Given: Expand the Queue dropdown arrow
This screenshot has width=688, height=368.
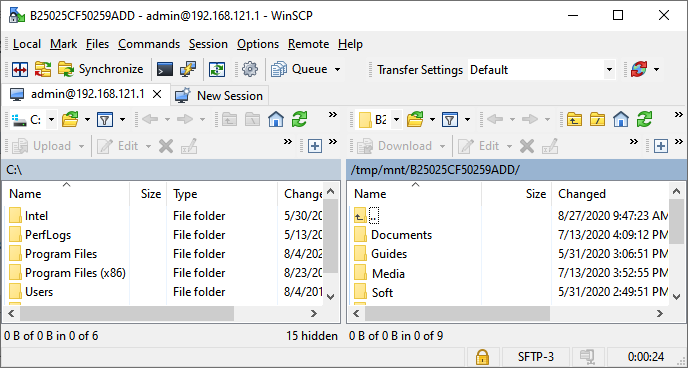Looking at the screenshot, I should [x=337, y=69].
